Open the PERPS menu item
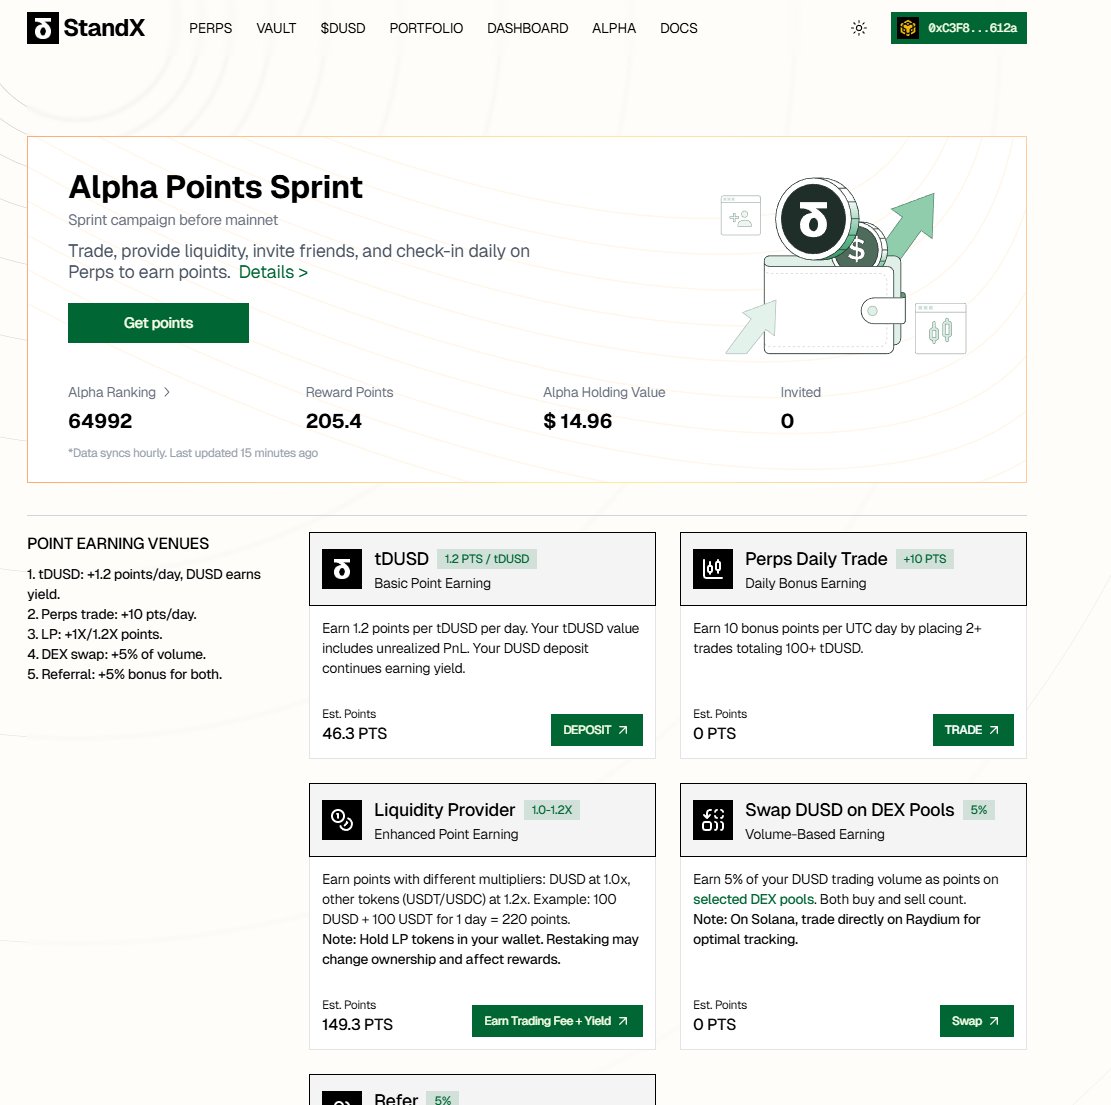 pos(210,28)
